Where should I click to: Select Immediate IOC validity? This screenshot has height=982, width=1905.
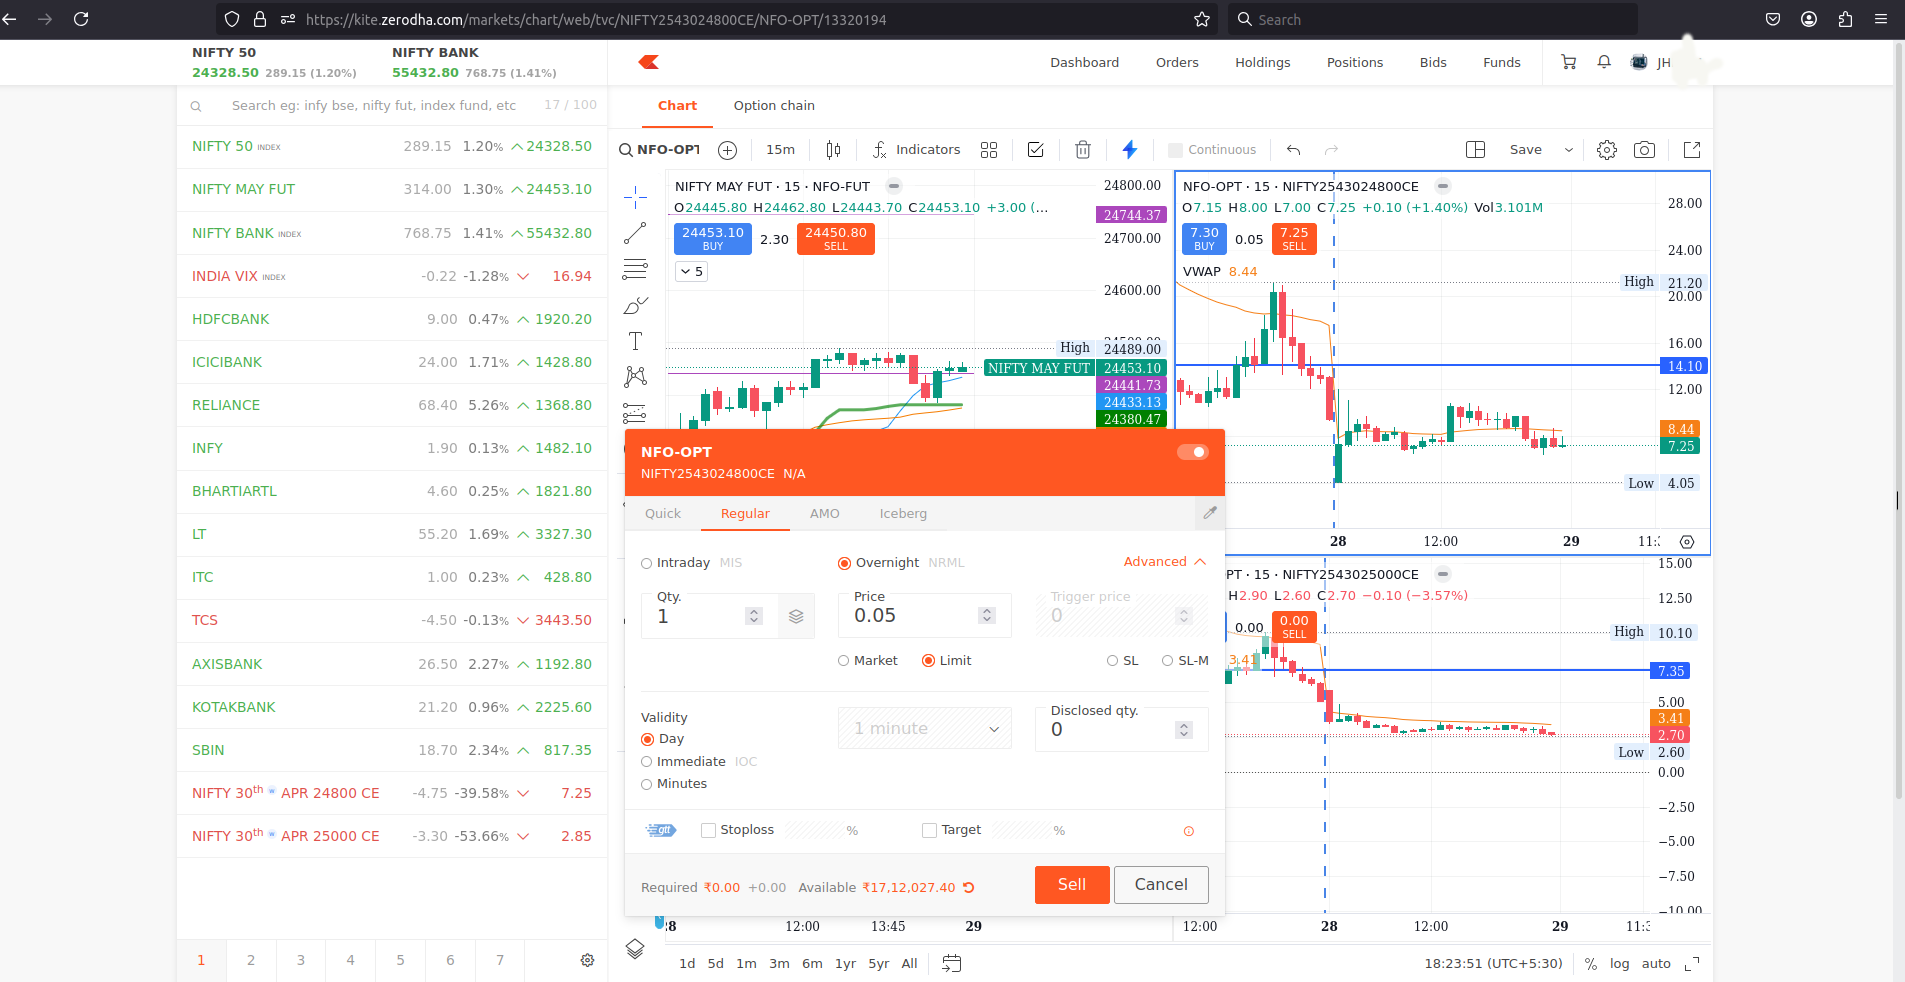click(x=646, y=762)
